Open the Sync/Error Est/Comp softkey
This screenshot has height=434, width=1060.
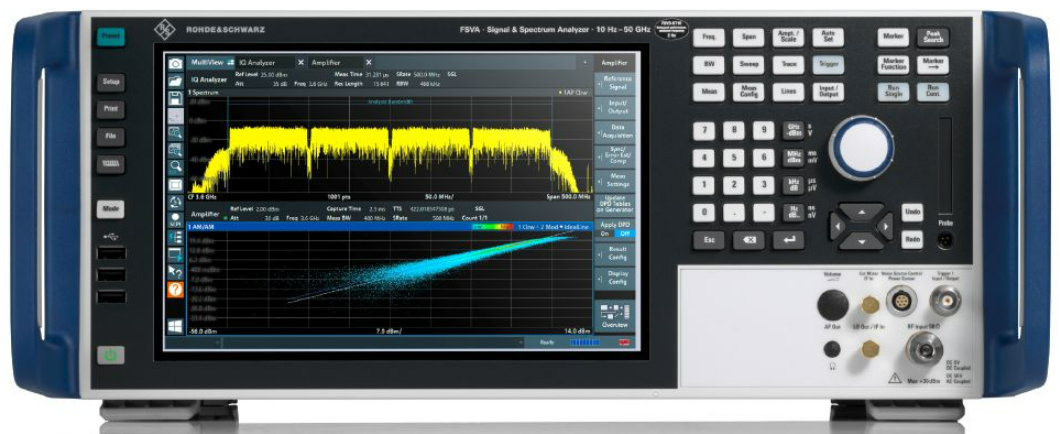(x=615, y=155)
